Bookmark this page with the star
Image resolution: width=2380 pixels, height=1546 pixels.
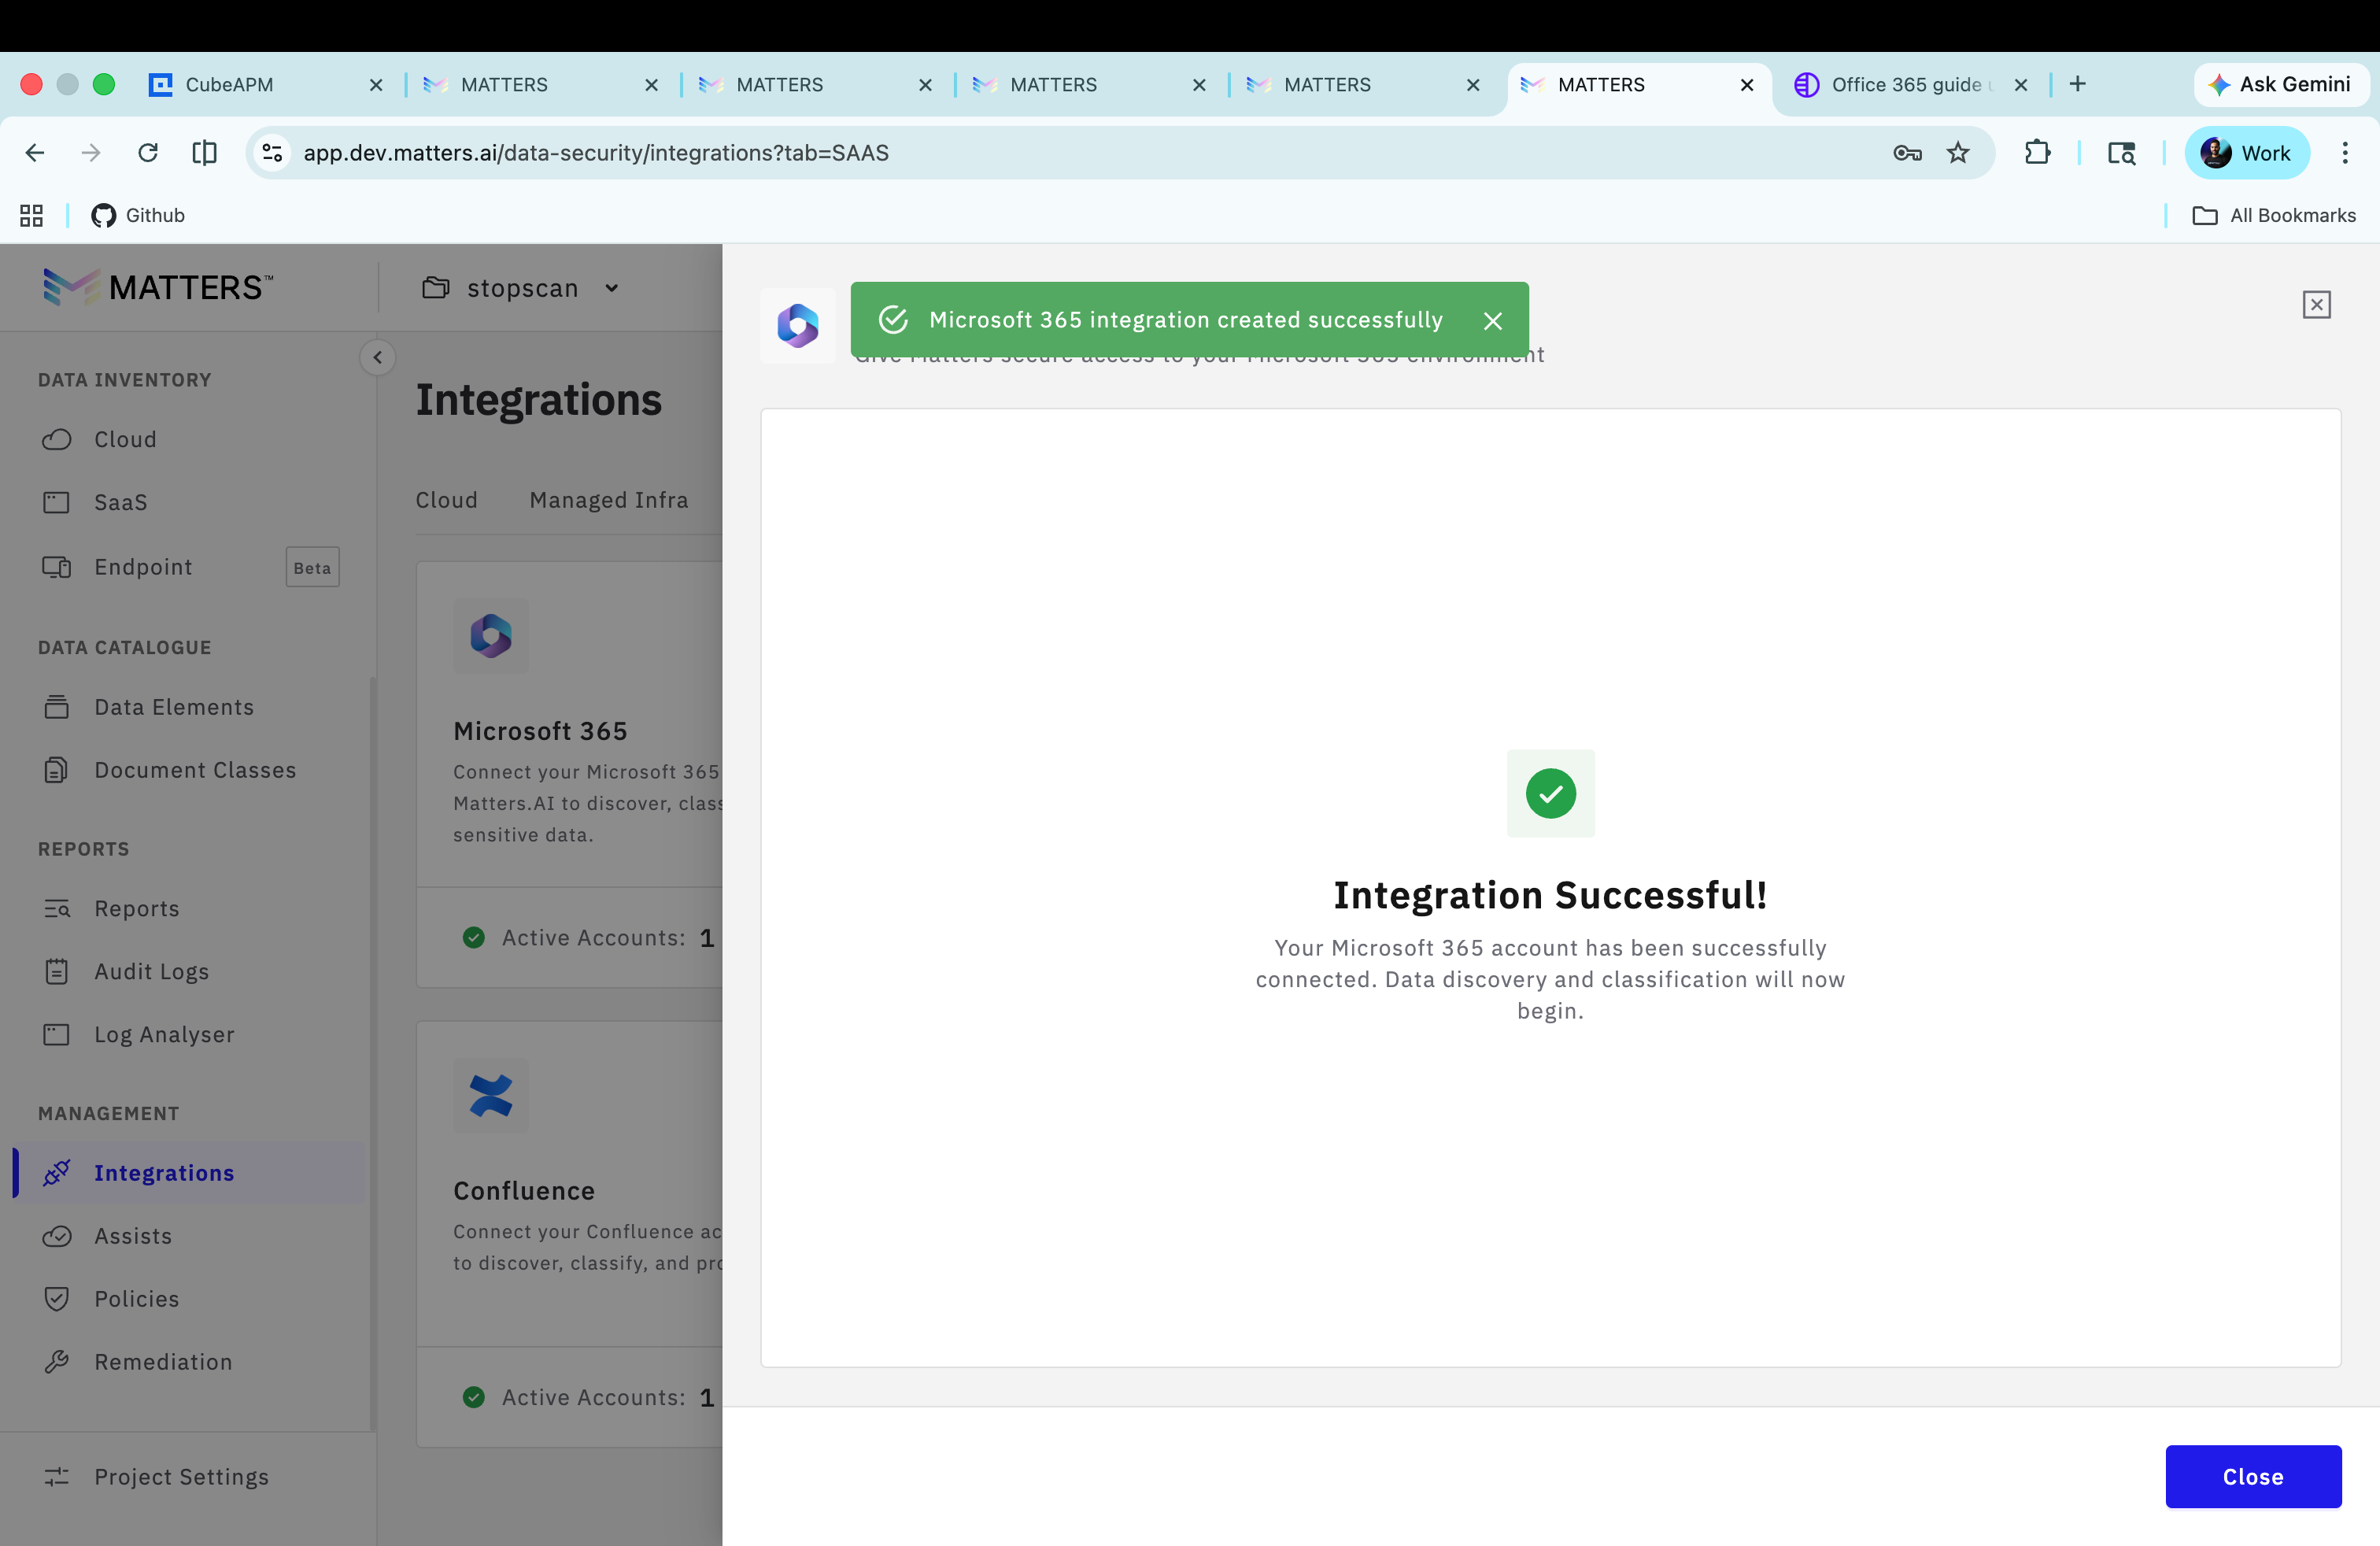(1958, 152)
